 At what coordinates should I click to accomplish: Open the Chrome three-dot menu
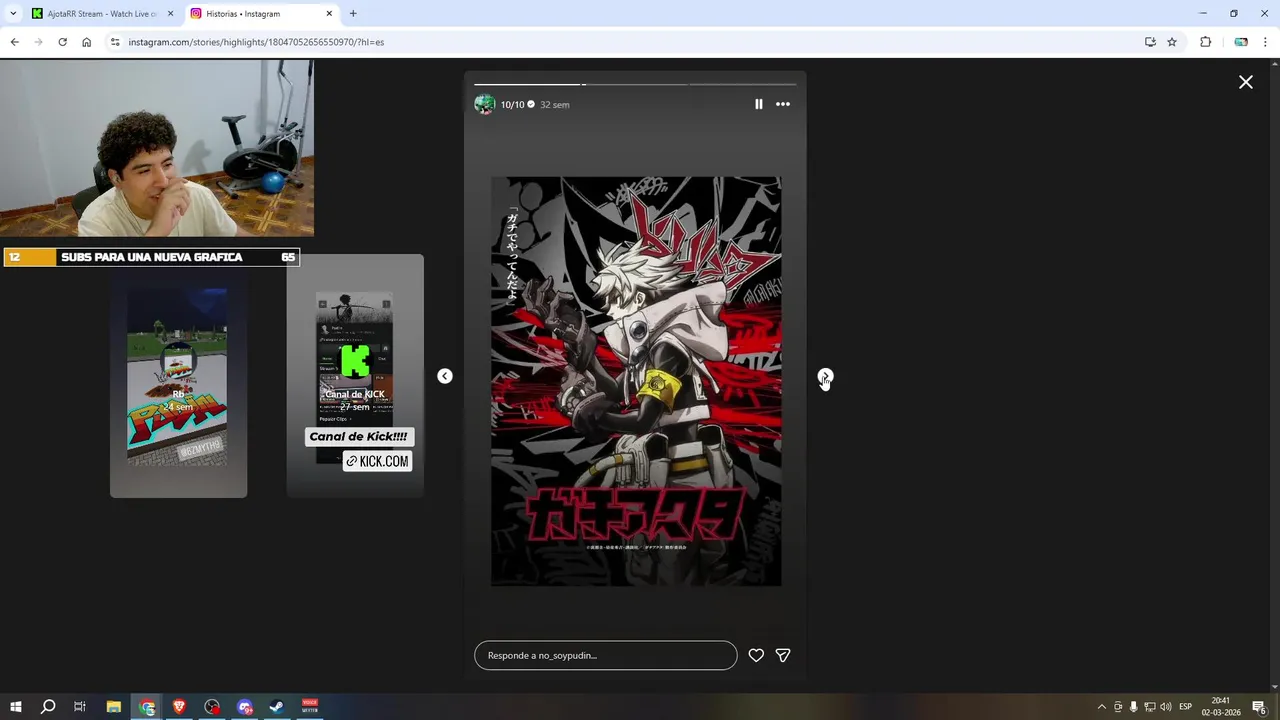[x=1266, y=42]
